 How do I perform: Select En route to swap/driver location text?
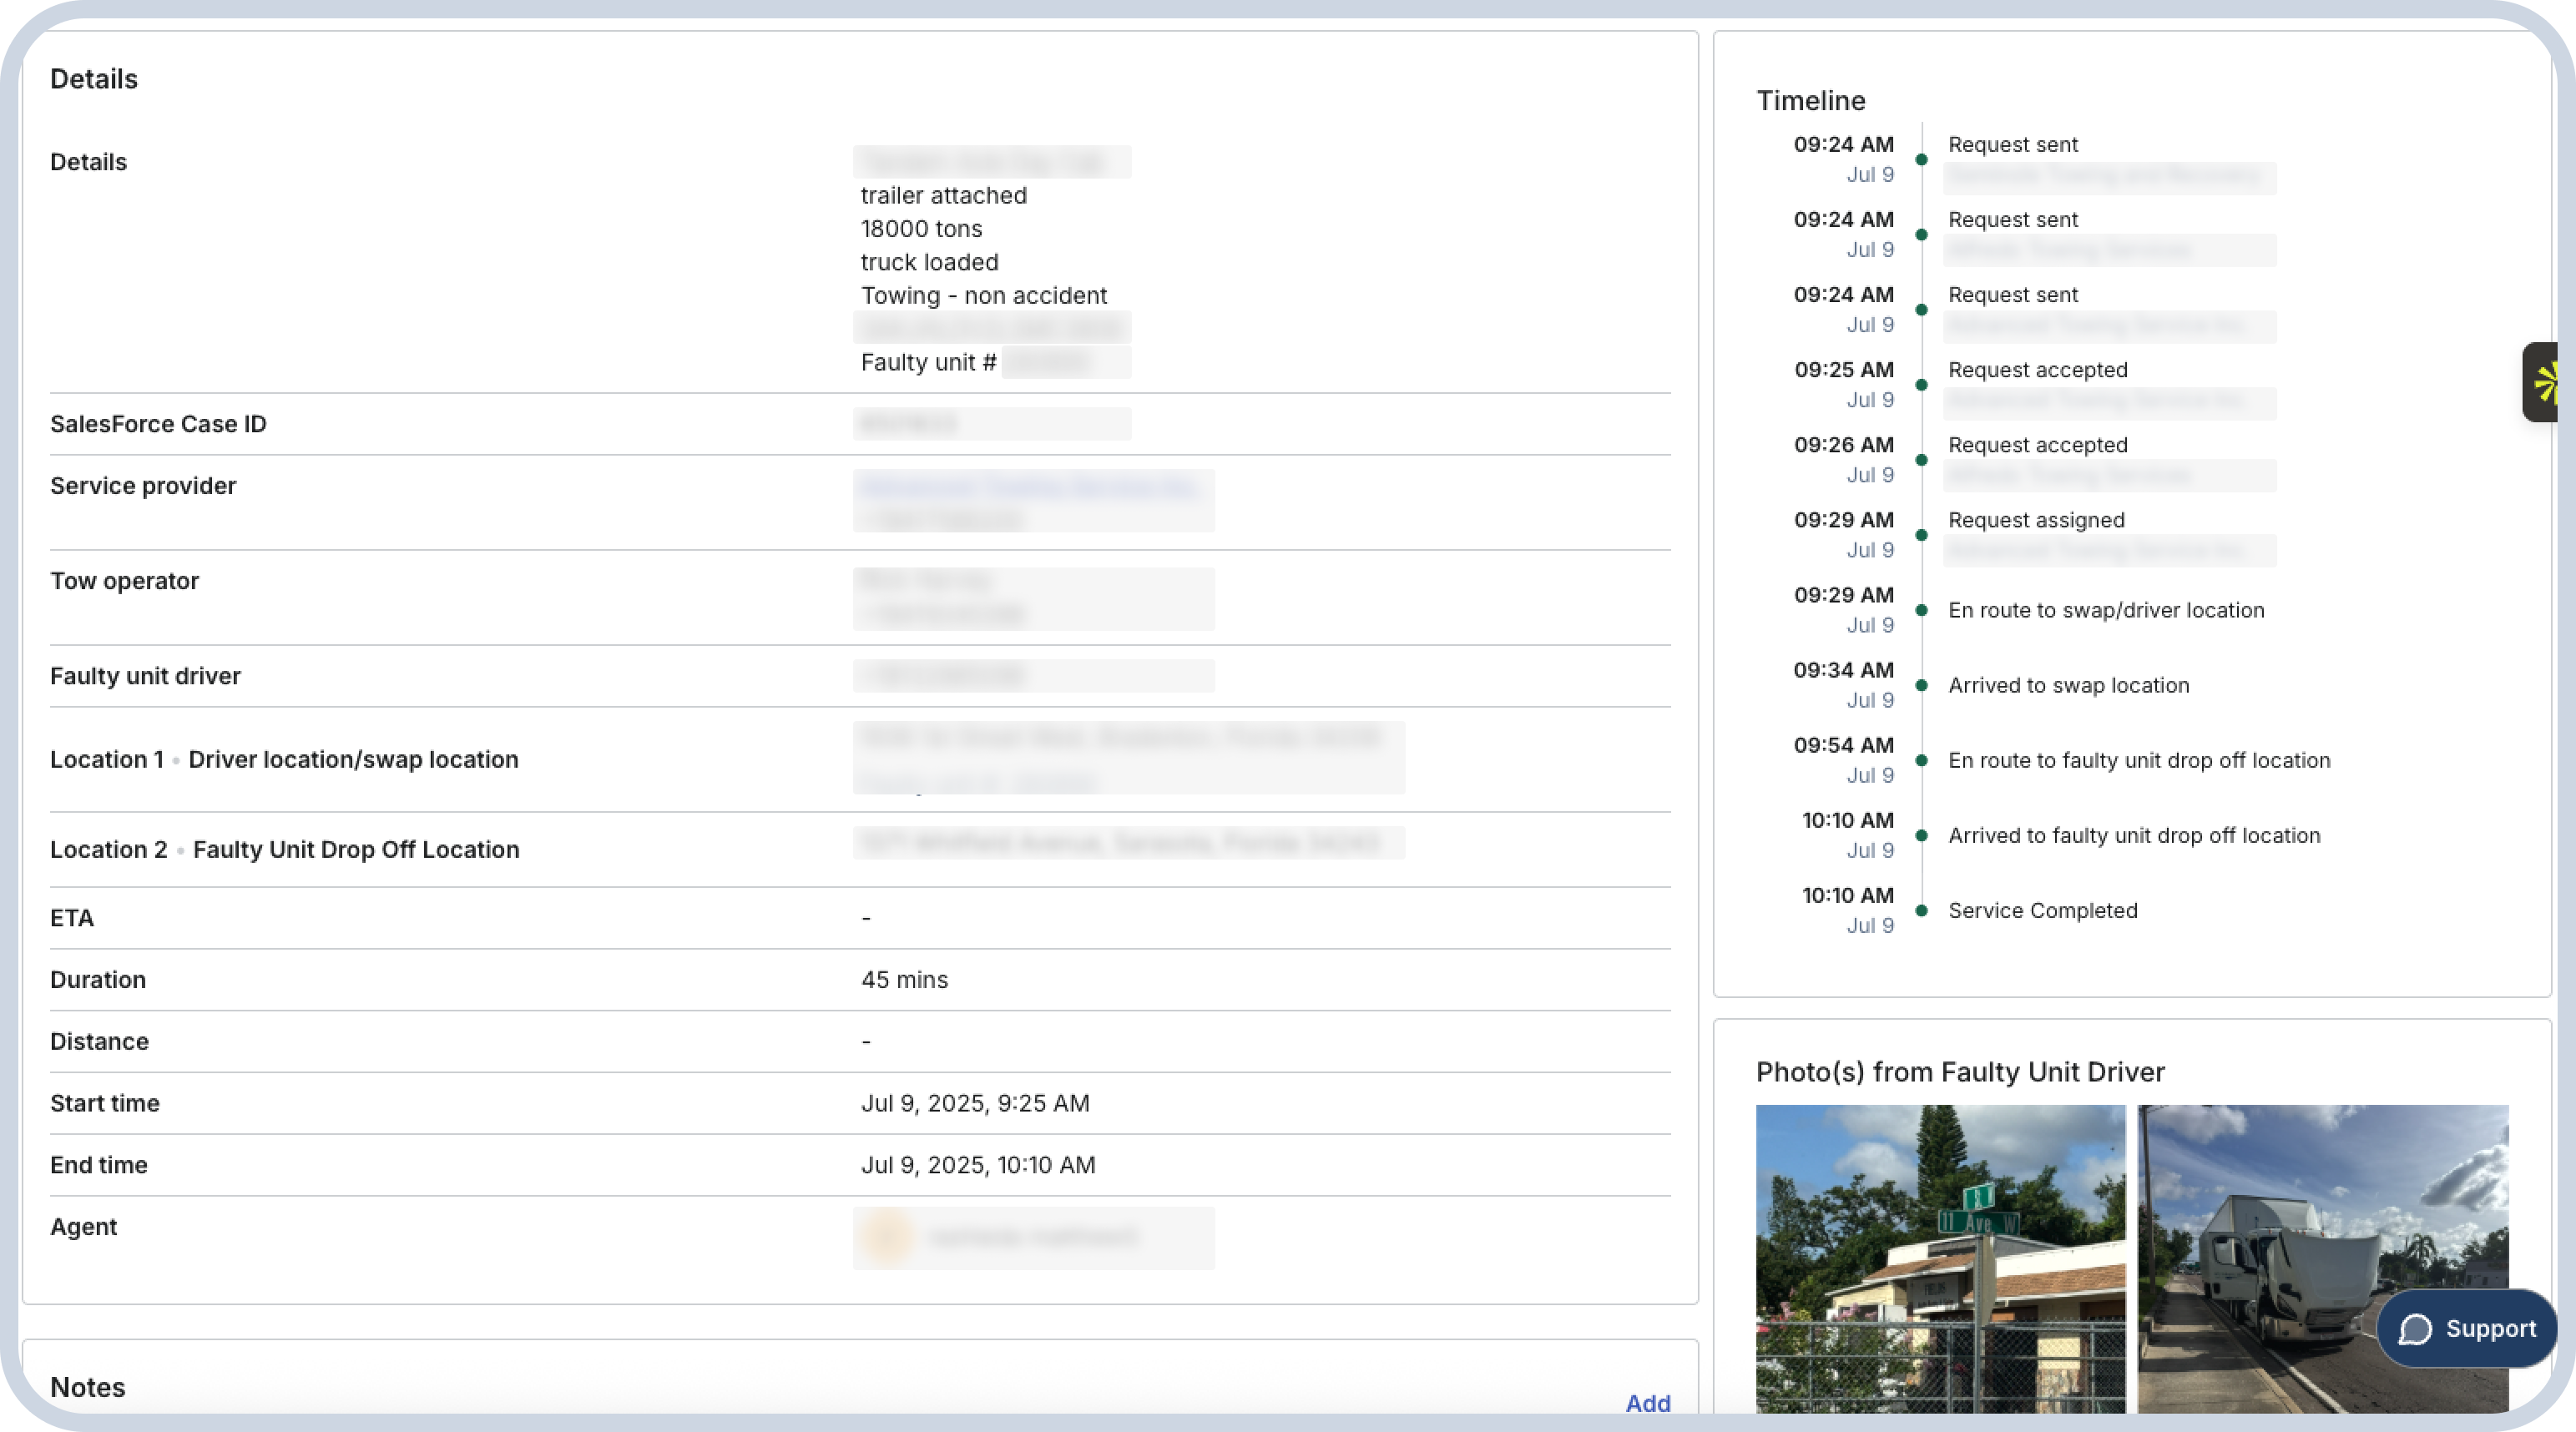coord(2106,610)
